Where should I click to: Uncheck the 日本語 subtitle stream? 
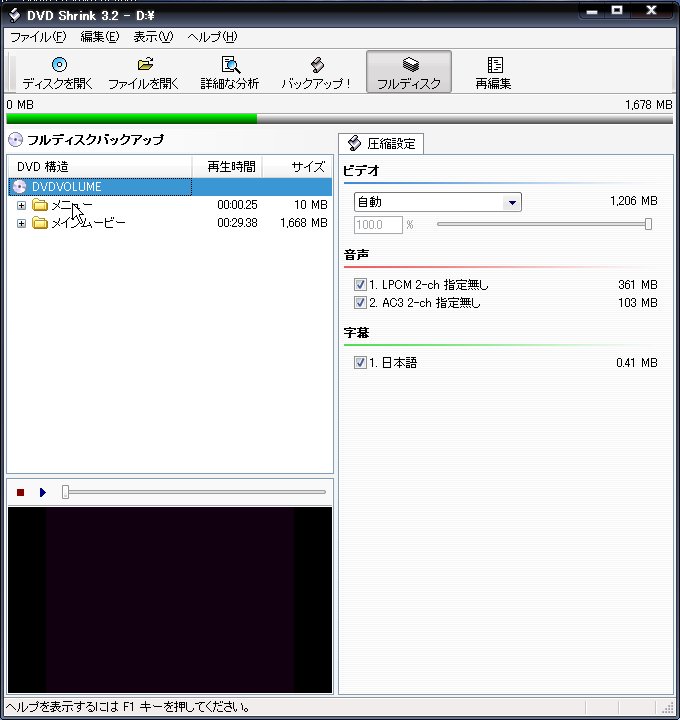tap(360, 363)
